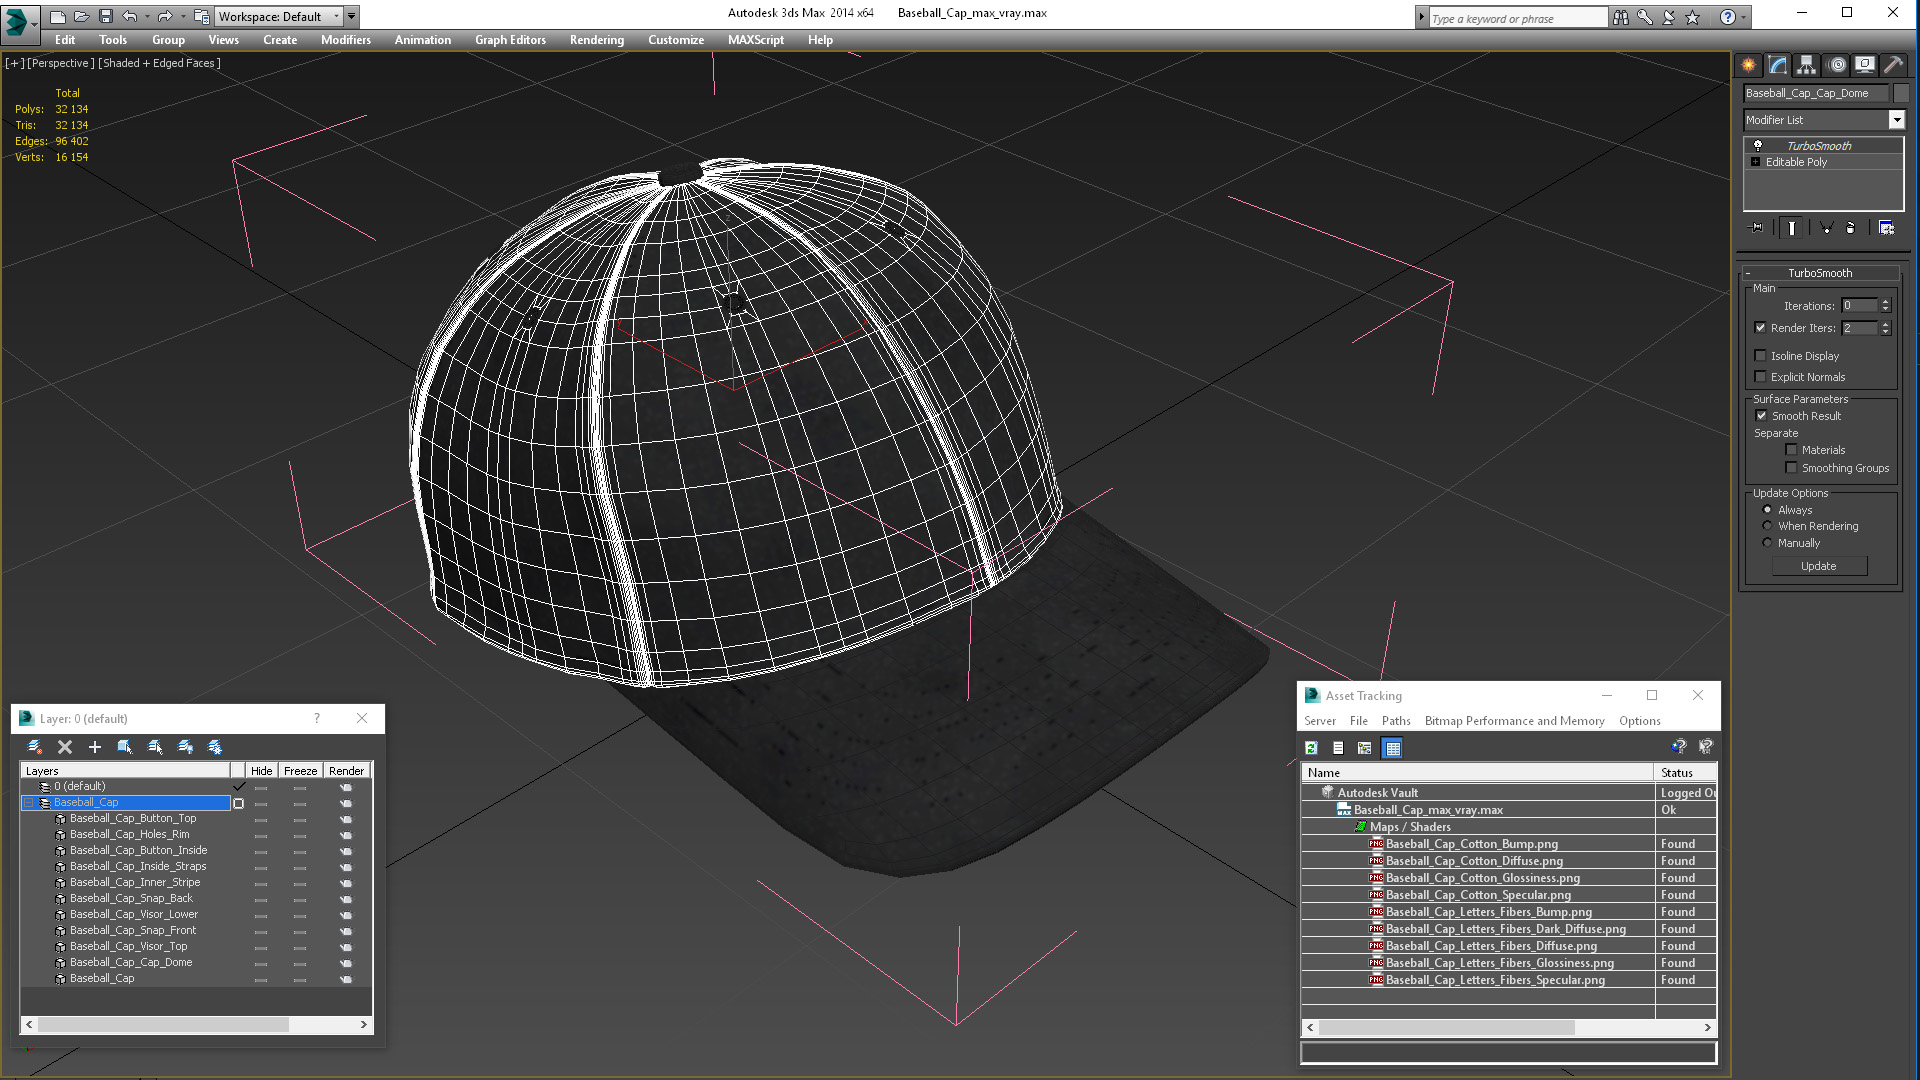
Task: Increase the Iterations spinner value
Action: click(x=1886, y=302)
